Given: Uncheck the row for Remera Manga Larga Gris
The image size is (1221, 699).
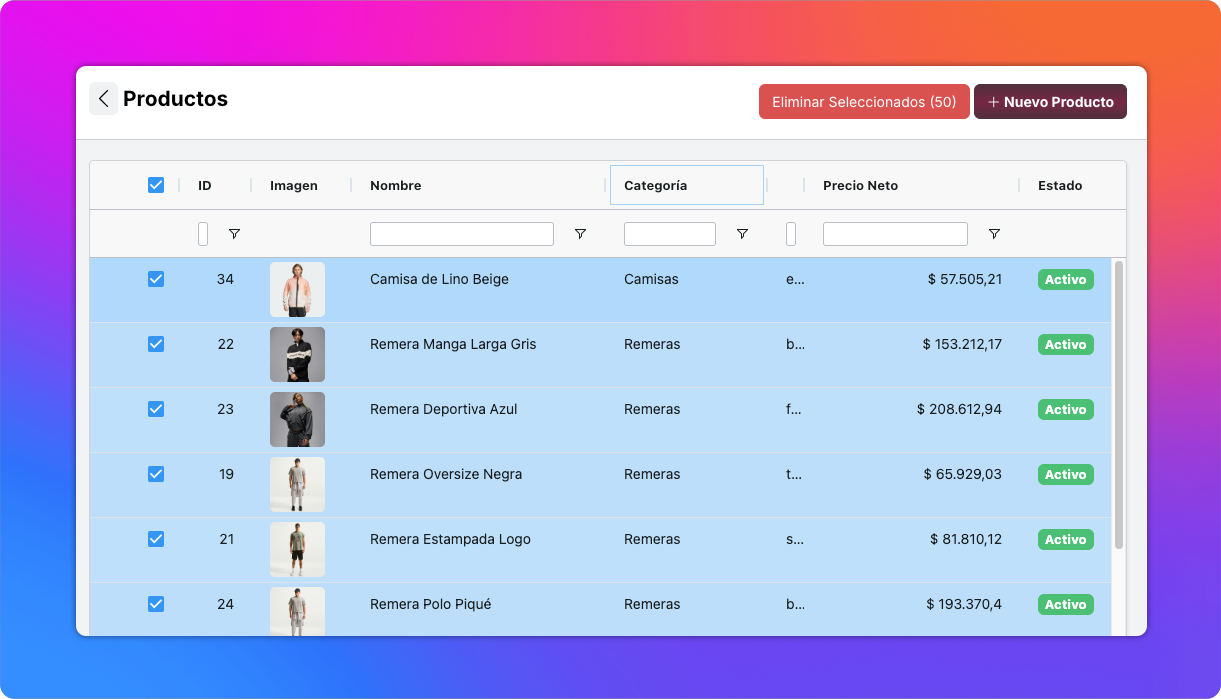Looking at the screenshot, I should [156, 344].
